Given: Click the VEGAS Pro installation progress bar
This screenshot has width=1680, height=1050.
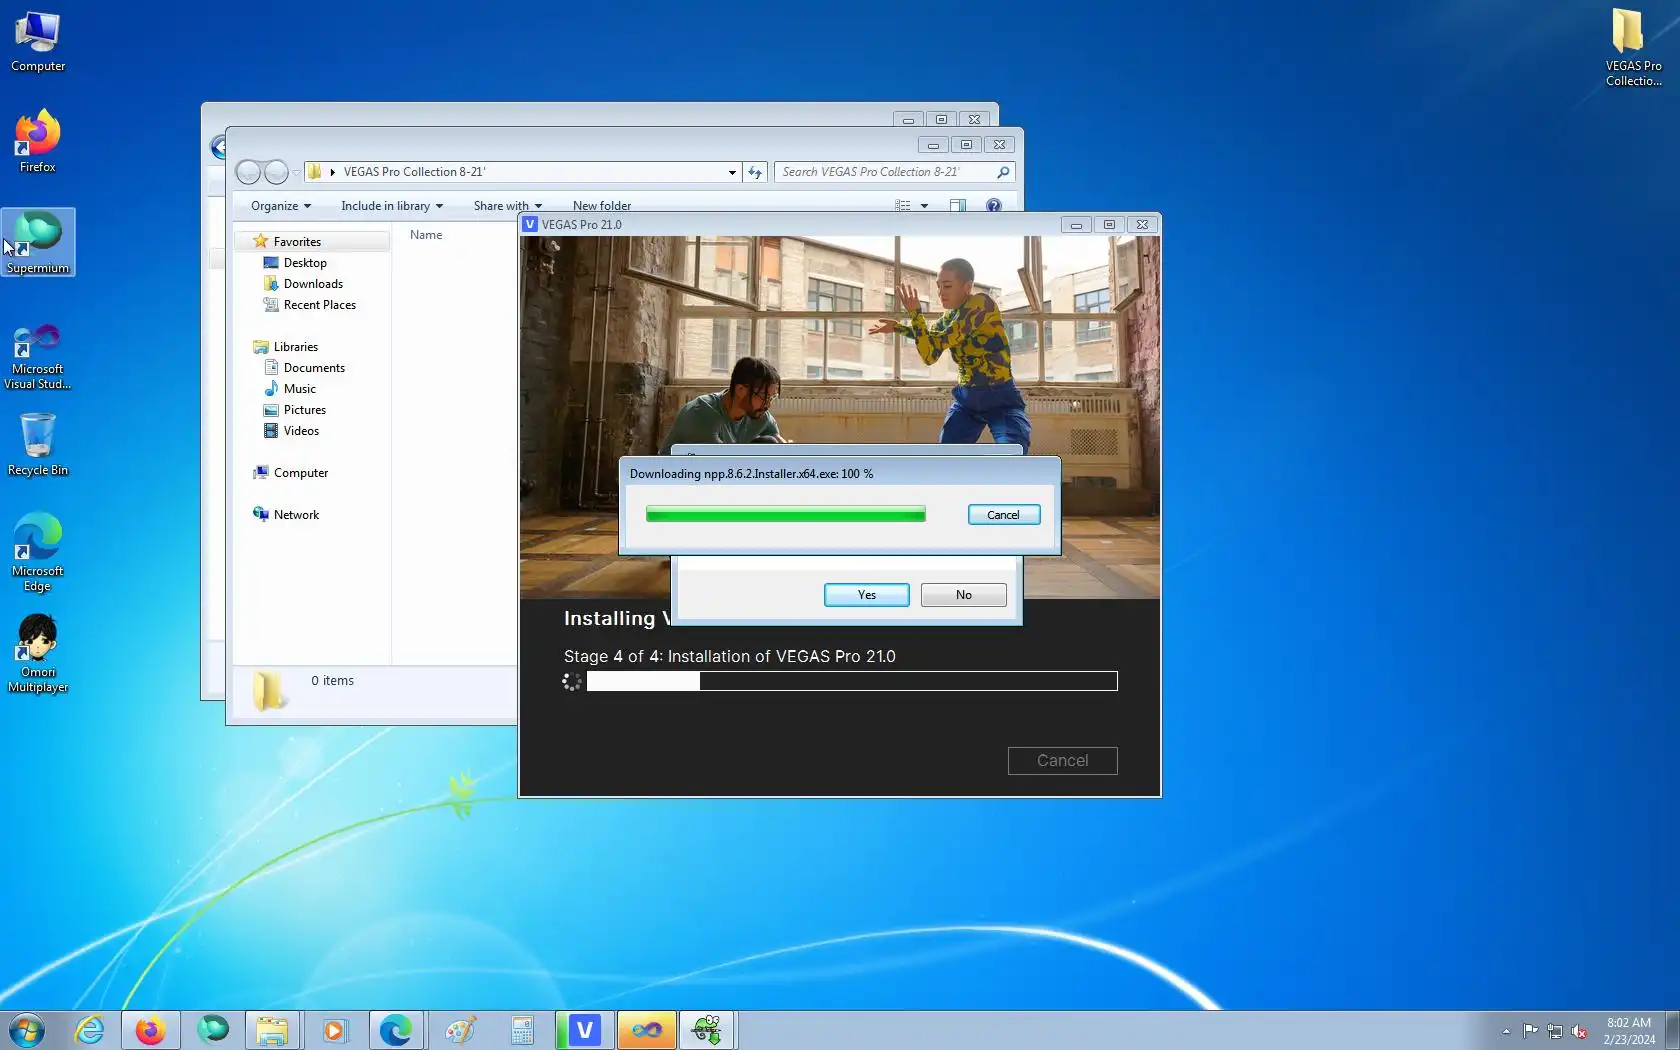Looking at the screenshot, I should tap(852, 681).
